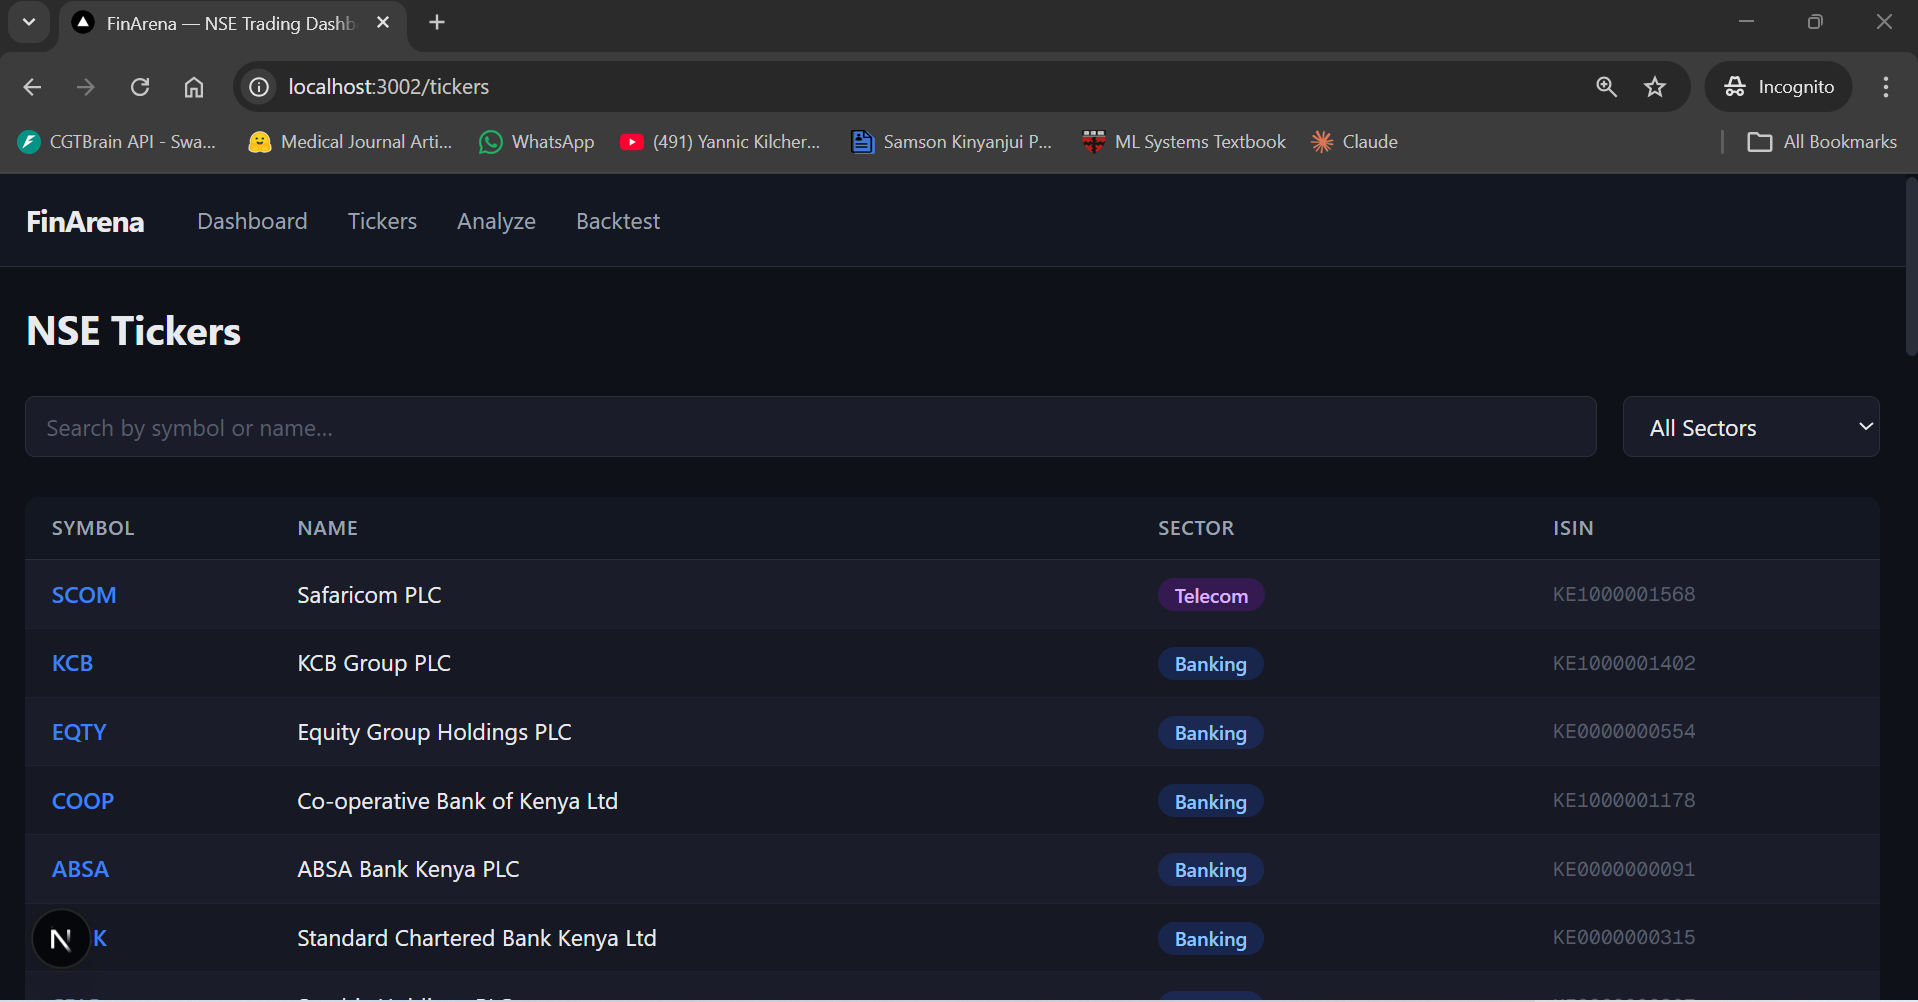Open the Yannic Kilcher YouTube bookmark
The image size is (1918, 1002).
(720, 141)
